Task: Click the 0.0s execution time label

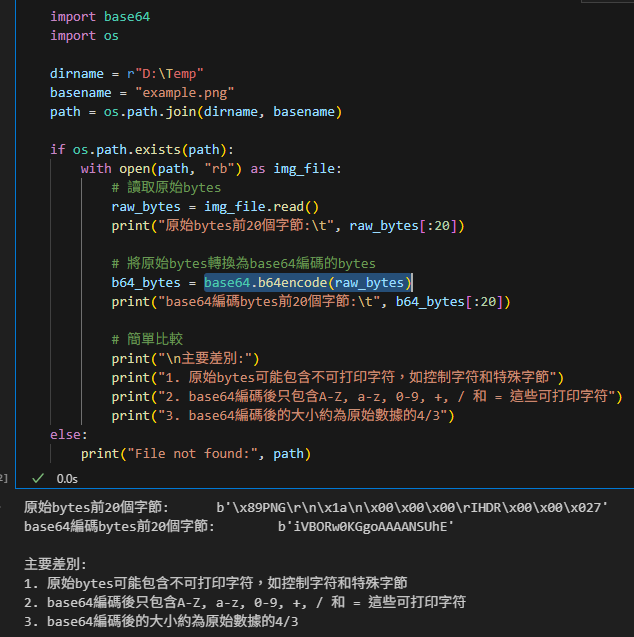Action: [x=67, y=479]
